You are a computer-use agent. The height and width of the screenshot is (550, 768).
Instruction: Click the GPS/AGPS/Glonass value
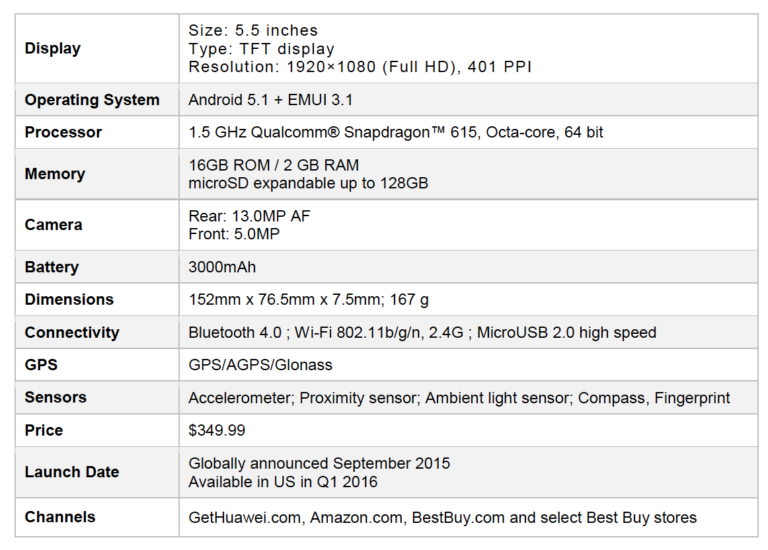click(x=260, y=365)
